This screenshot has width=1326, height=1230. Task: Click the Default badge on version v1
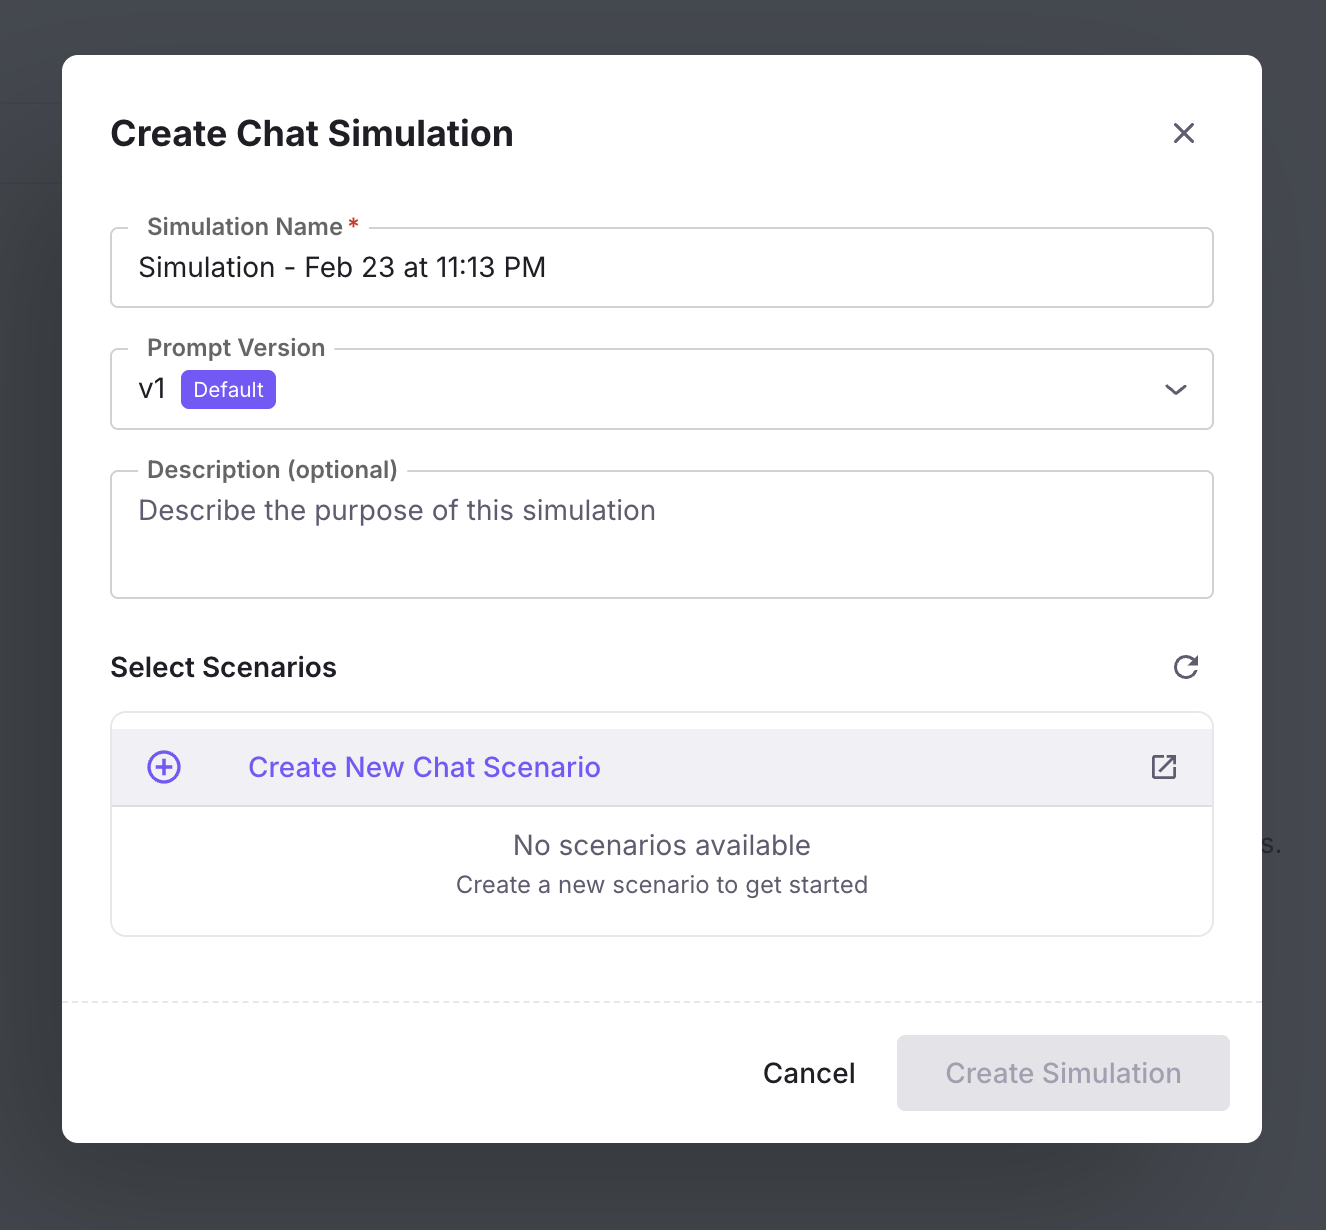pos(228,389)
